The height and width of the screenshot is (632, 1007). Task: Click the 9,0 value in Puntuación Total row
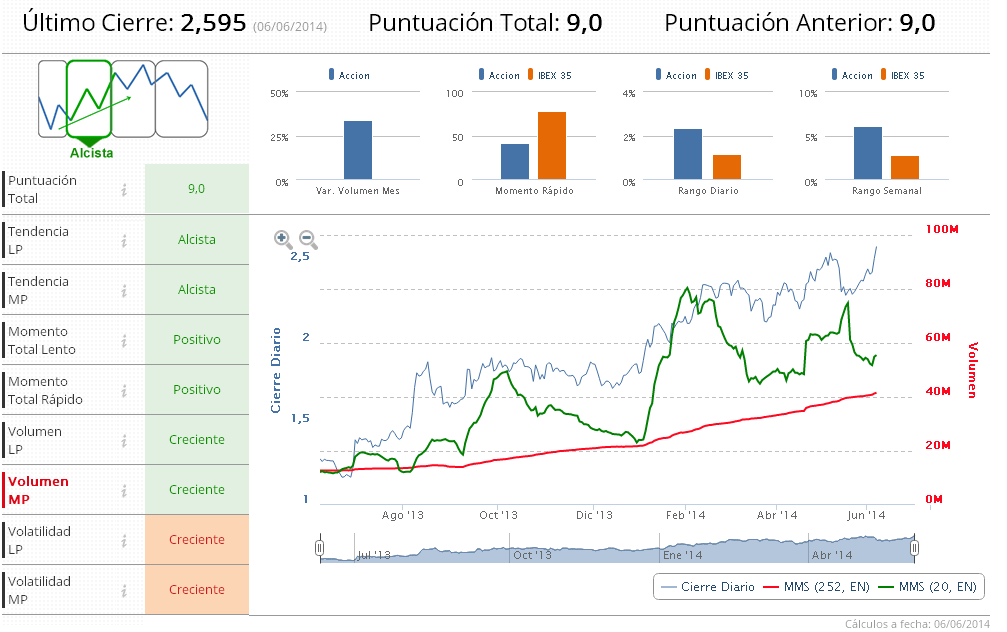[197, 189]
